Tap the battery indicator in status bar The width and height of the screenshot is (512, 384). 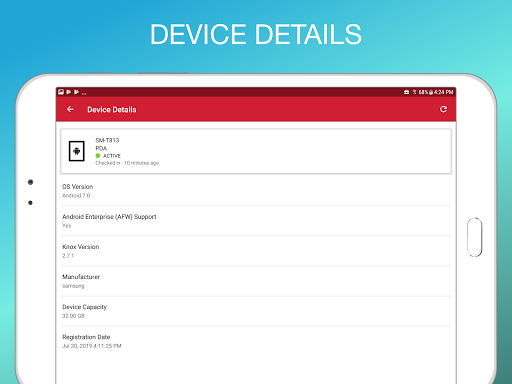[x=431, y=92]
